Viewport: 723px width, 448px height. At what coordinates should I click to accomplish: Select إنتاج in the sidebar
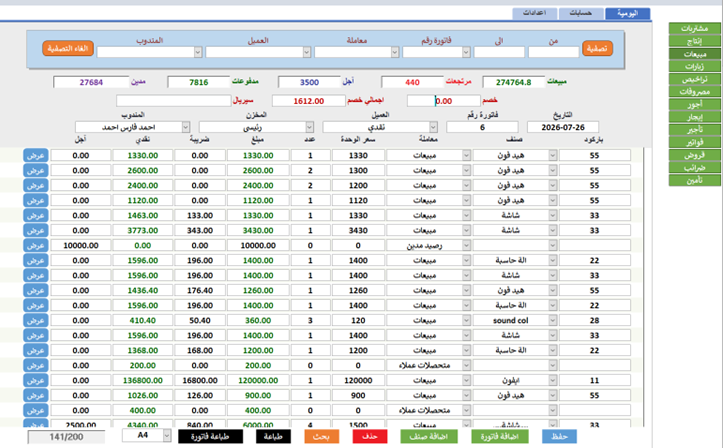click(x=694, y=41)
